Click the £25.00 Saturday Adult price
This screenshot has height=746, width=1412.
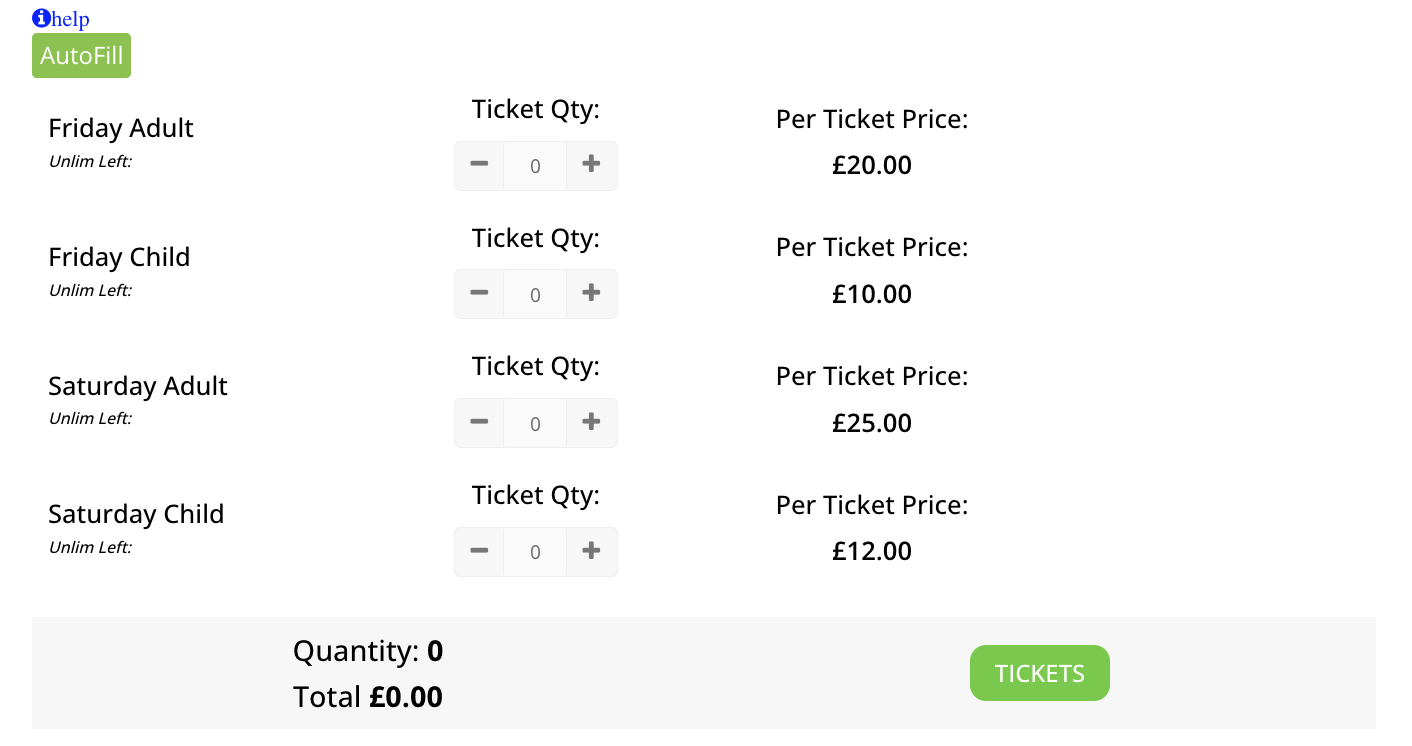[871, 423]
